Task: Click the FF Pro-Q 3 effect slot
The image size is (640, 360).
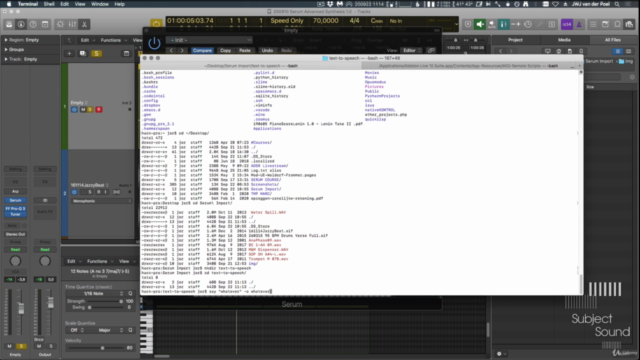Action: tap(16, 209)
